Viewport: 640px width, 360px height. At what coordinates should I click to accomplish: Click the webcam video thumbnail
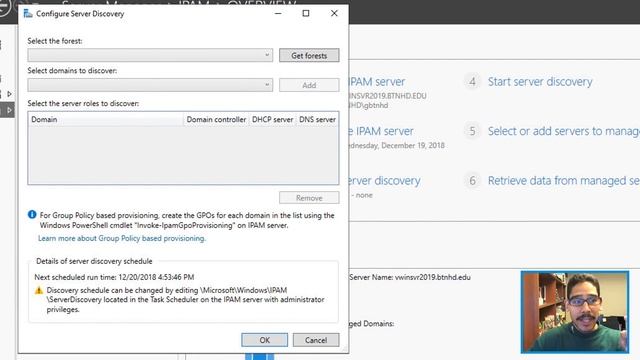575,312
